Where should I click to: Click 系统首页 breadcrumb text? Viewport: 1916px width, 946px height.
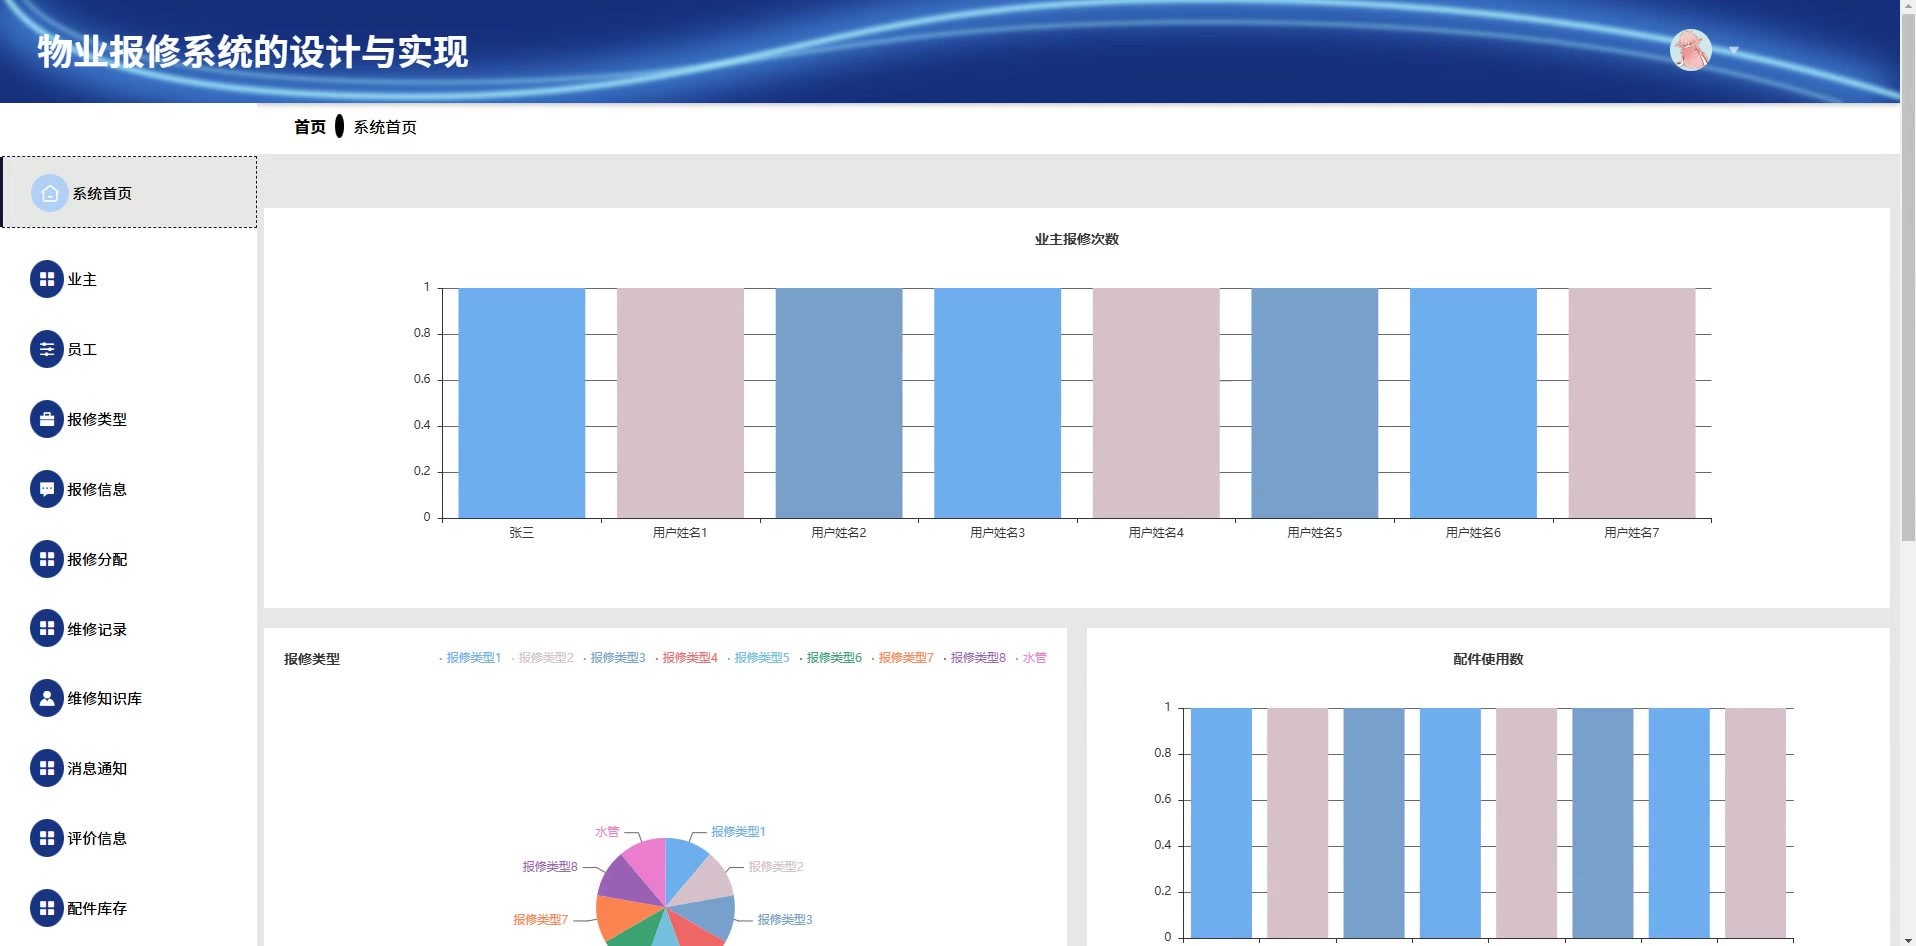tap(385, 127)
